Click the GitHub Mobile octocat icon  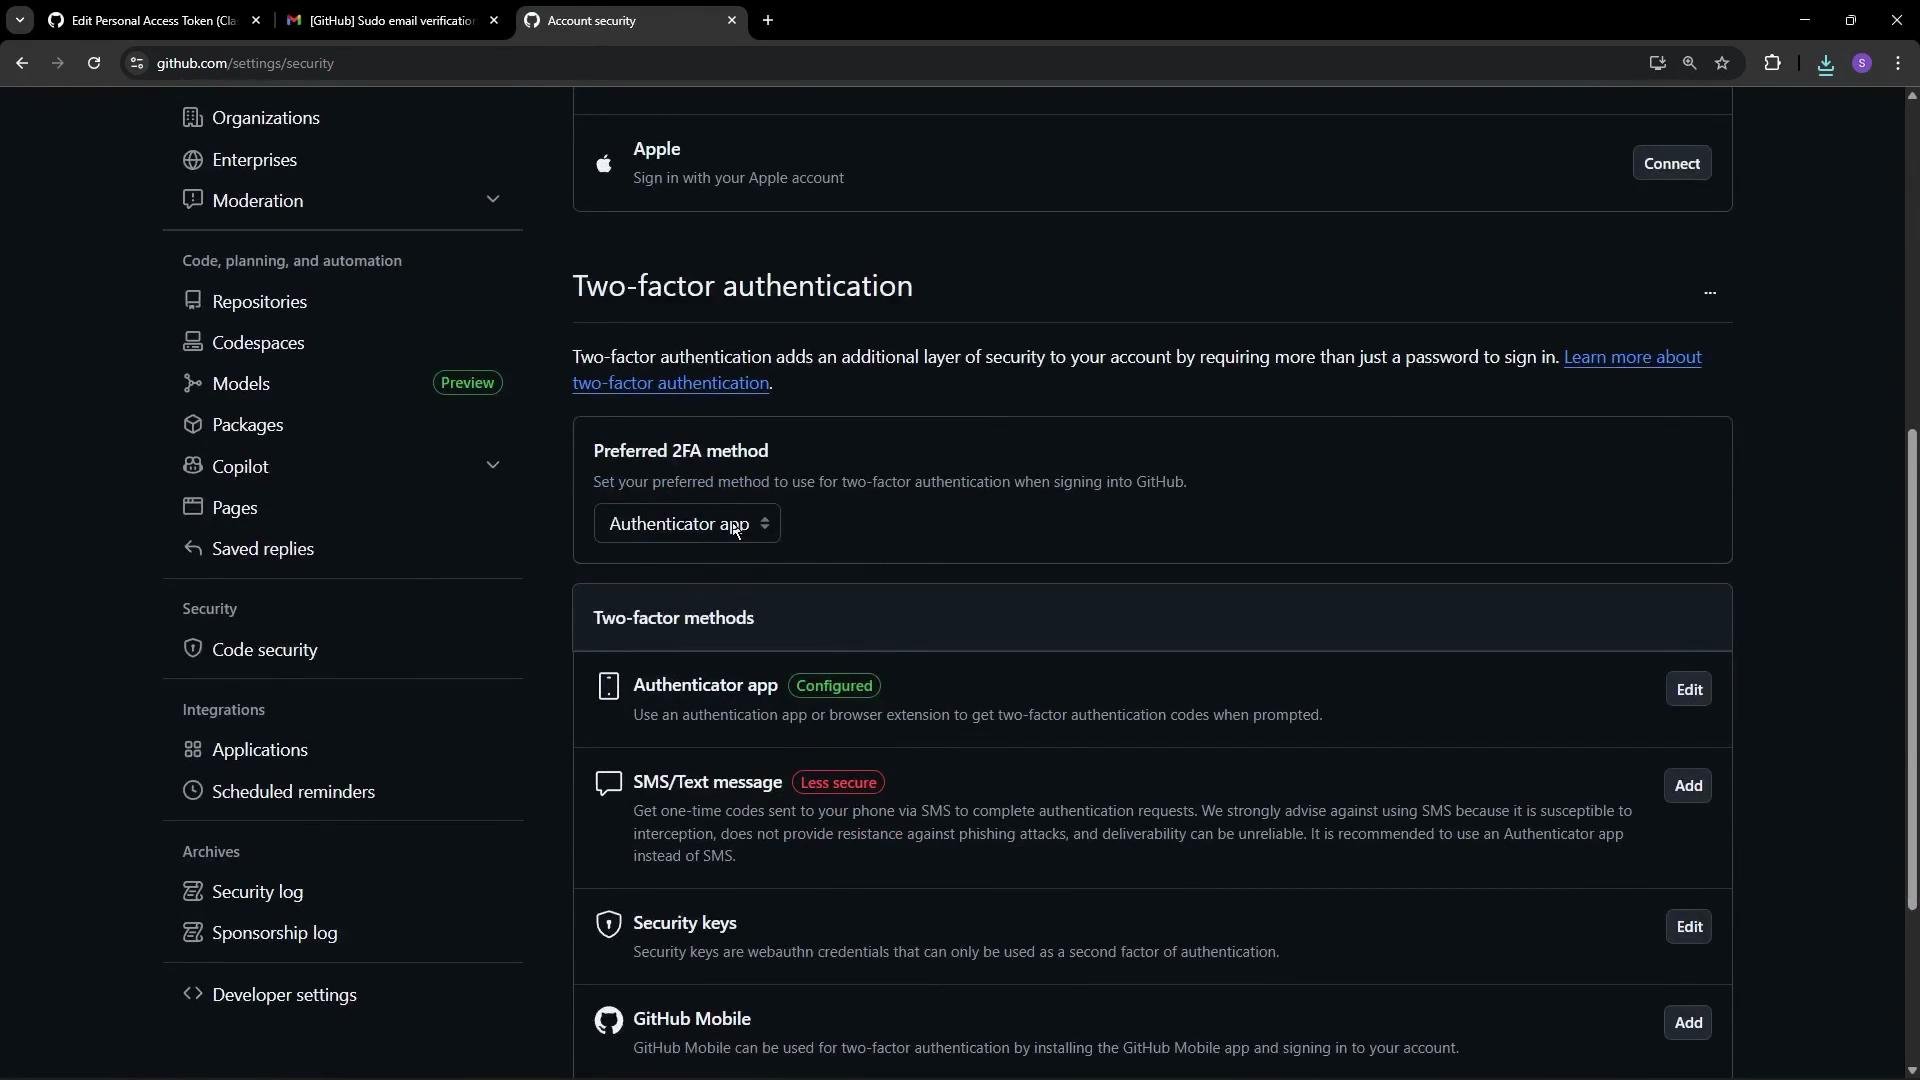(608, 1020)
